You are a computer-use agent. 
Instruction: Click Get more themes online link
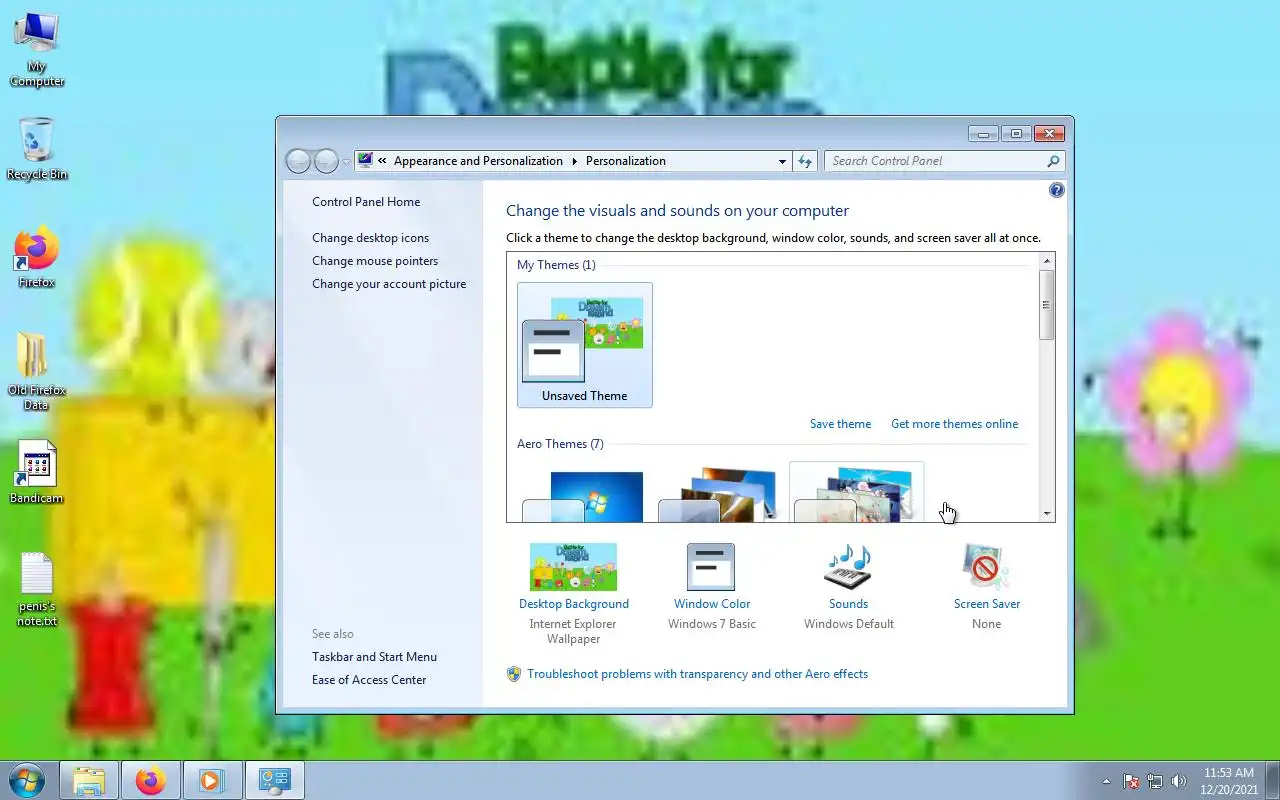pos(954,424)
